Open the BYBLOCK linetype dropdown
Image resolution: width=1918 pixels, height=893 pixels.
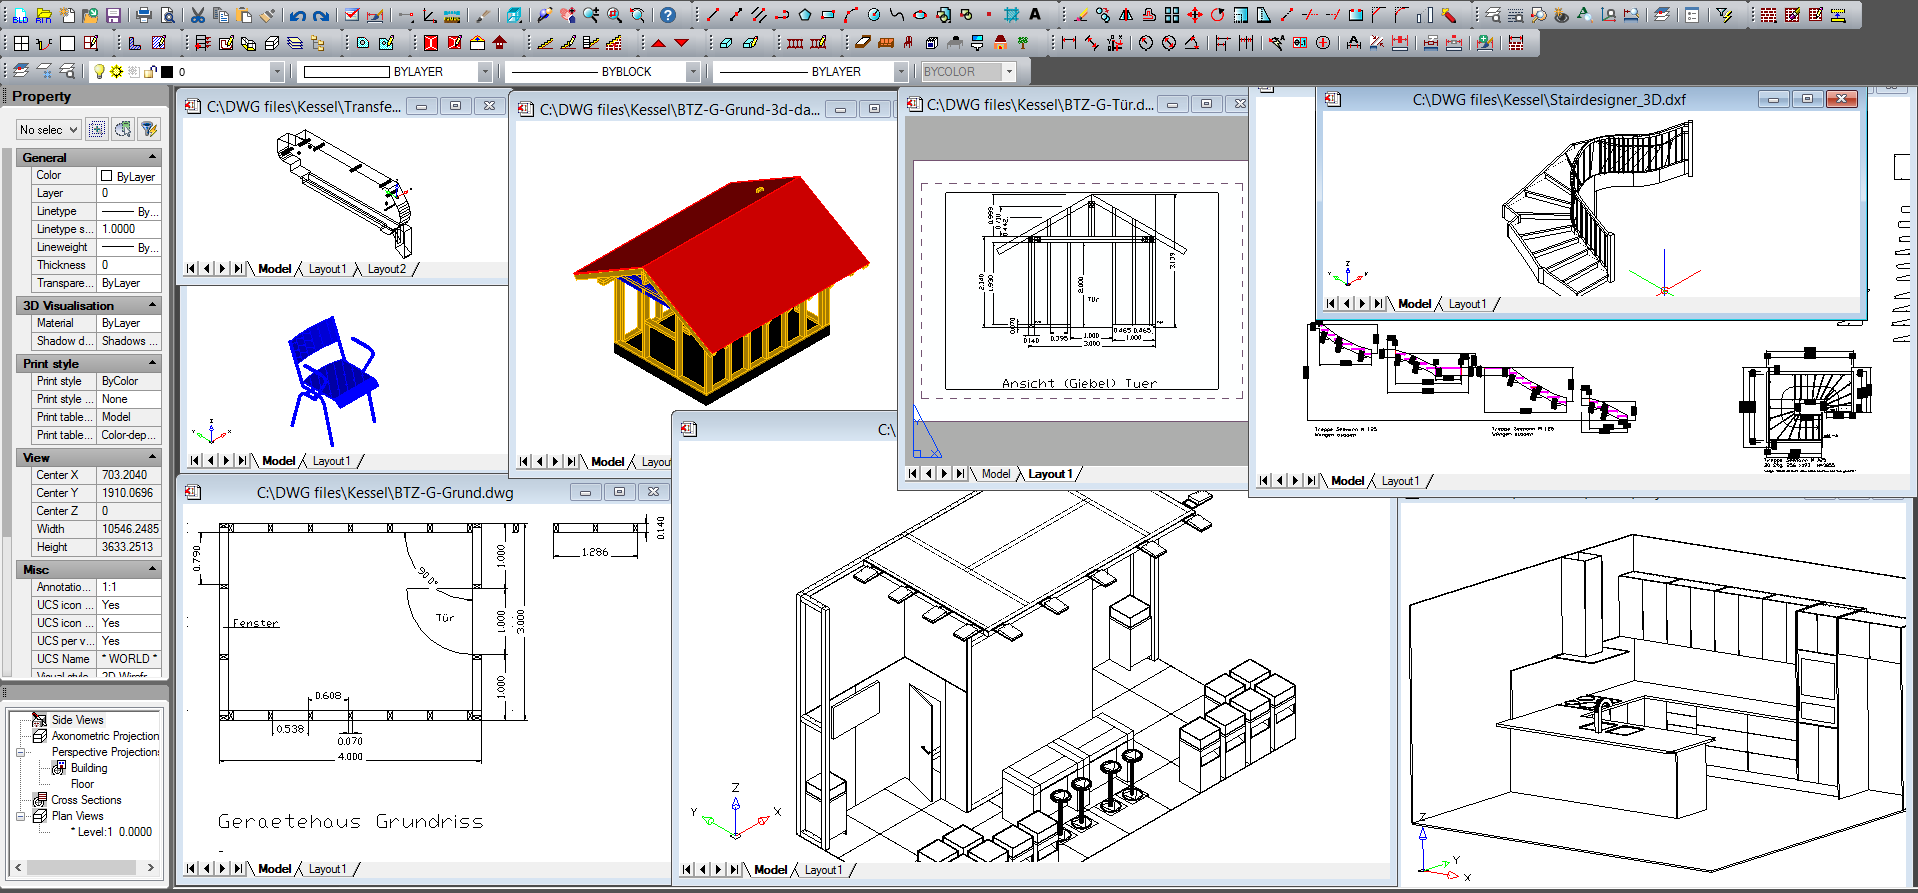coord(692,72)
